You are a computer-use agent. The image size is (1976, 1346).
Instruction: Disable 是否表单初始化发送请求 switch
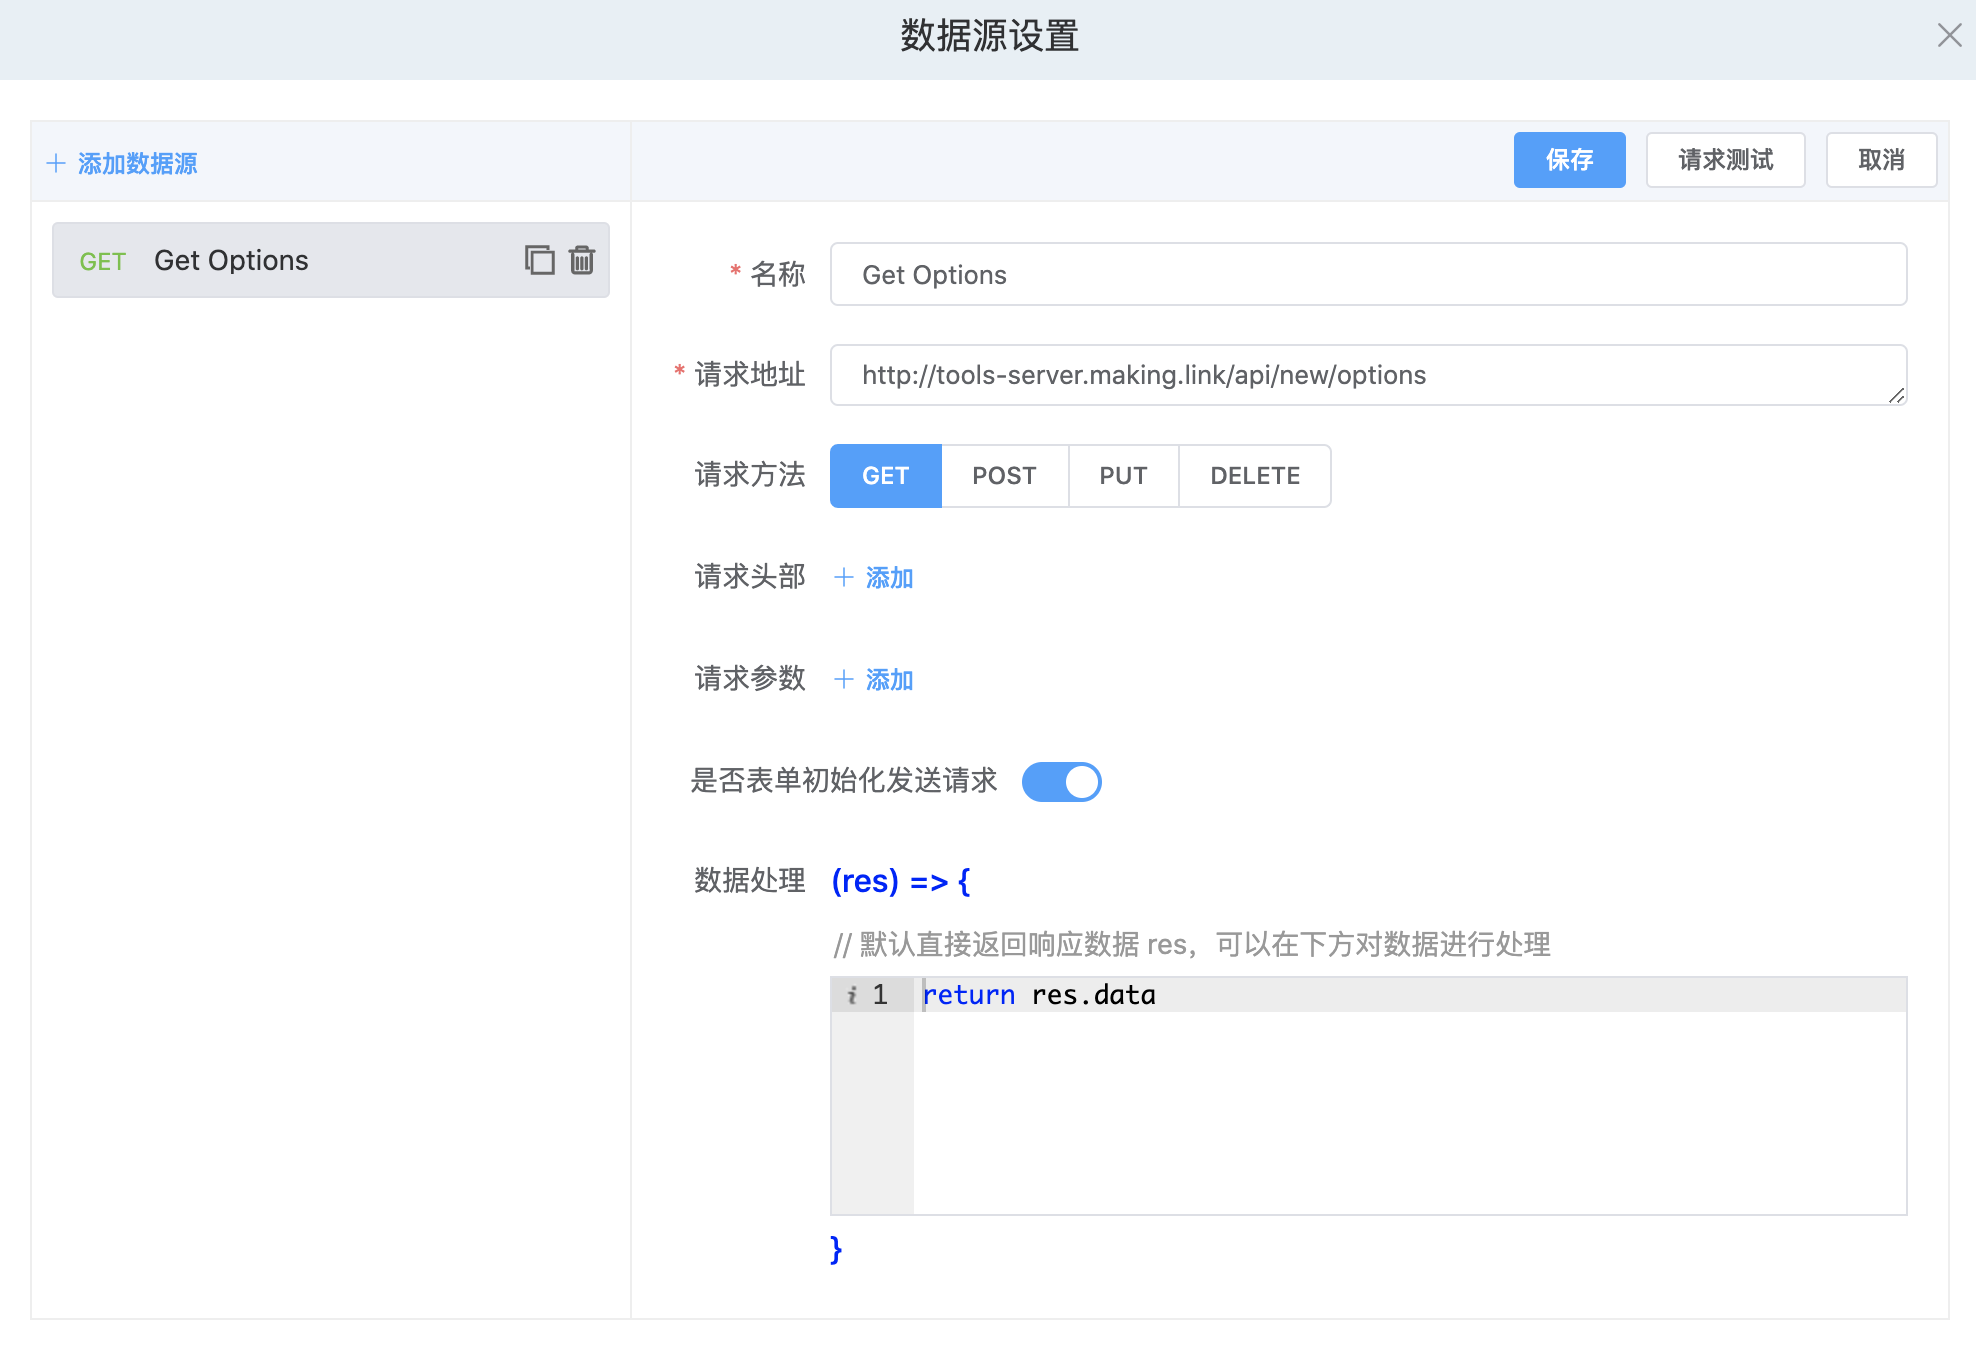click(1061, 782)
